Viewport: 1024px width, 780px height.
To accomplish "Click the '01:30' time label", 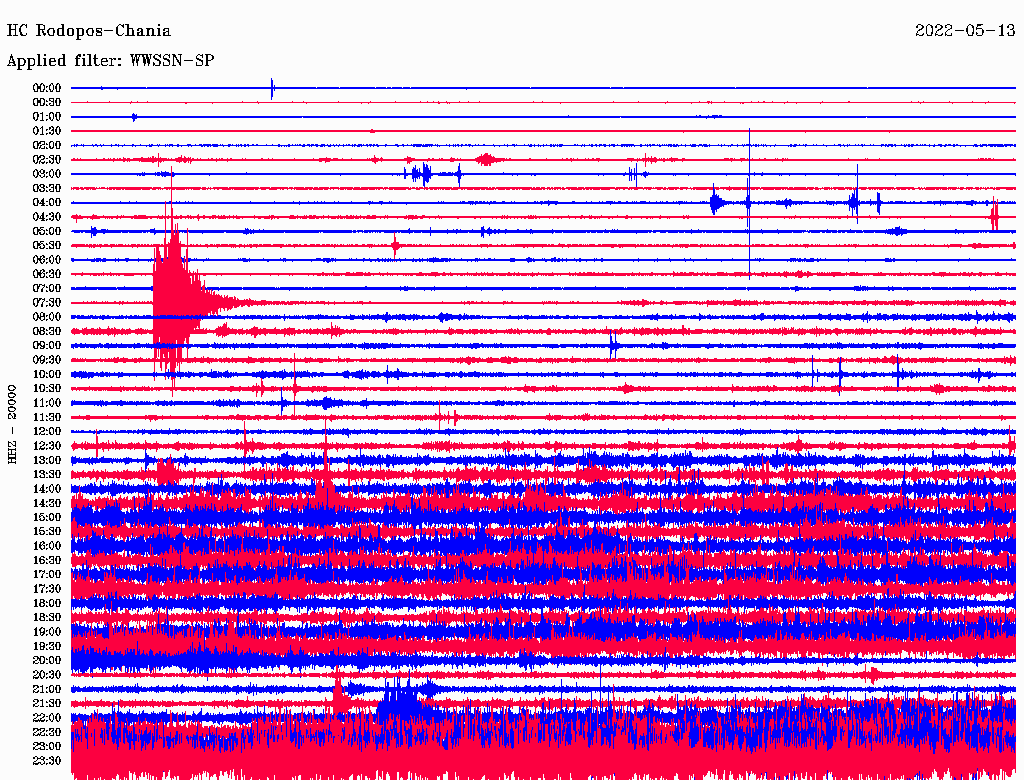I will click(x=47, y=131).
